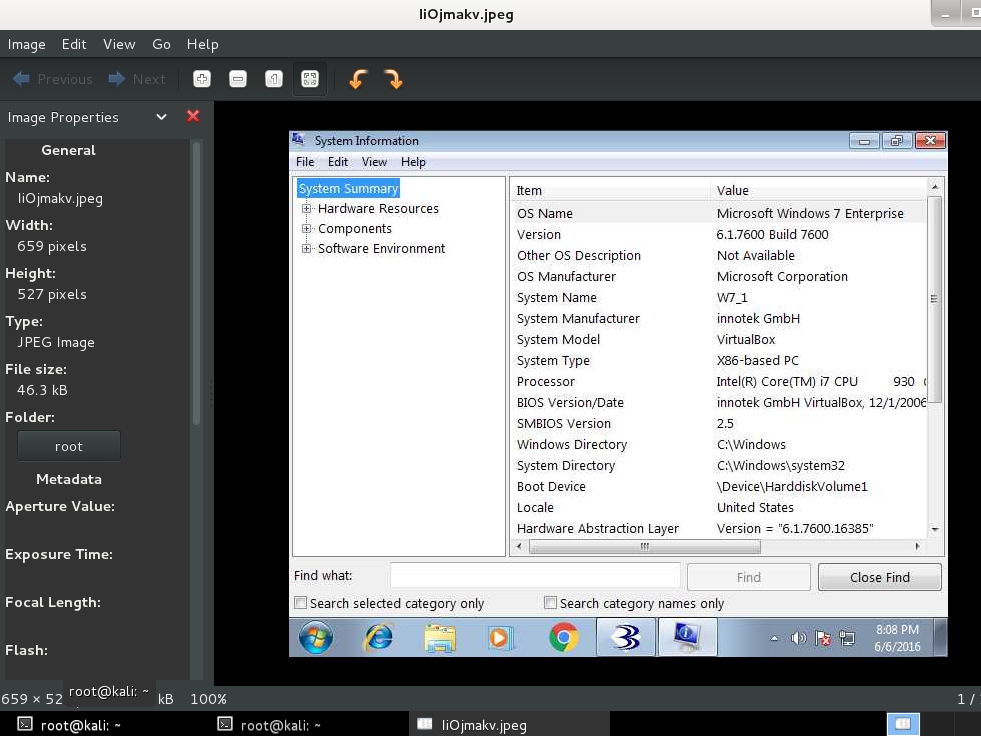The height and width of the screenshot is (736, 981).
Task: Open the Image menu
Action: [26, 44]
